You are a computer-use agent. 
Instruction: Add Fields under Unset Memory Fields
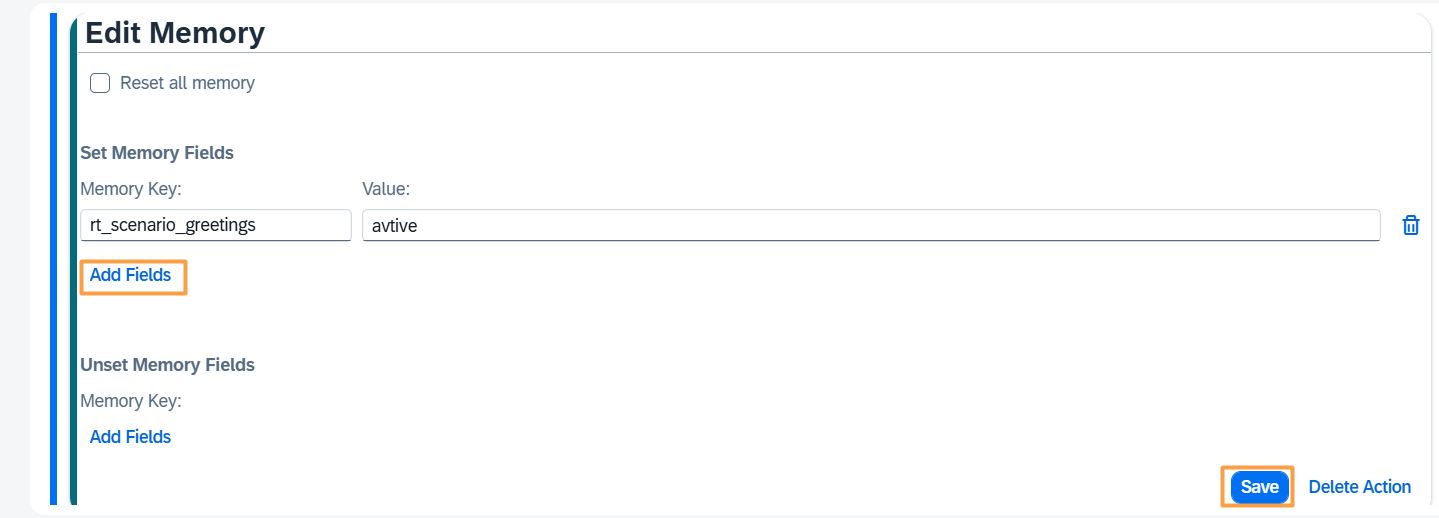point(130,437)
